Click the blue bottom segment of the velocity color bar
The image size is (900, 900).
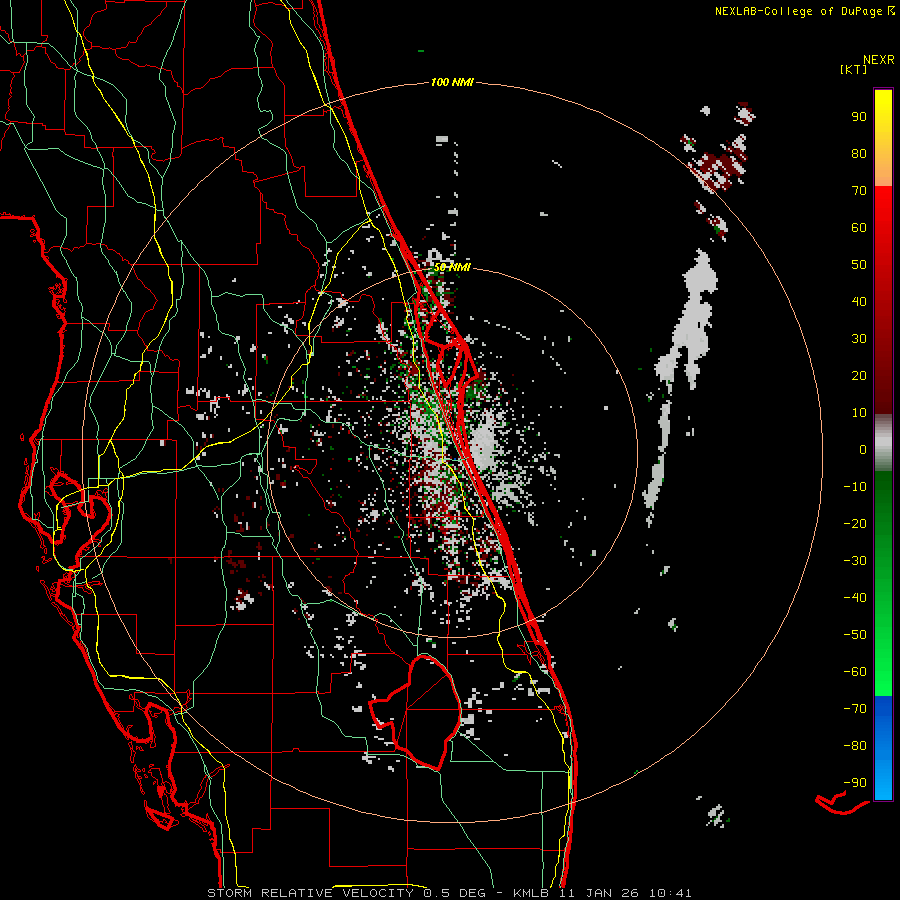[x=883, y=748]
